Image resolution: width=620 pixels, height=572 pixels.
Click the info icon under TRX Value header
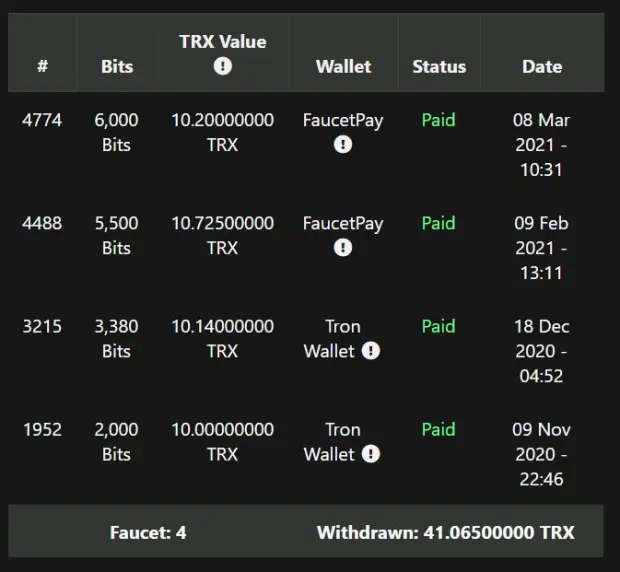223,66
